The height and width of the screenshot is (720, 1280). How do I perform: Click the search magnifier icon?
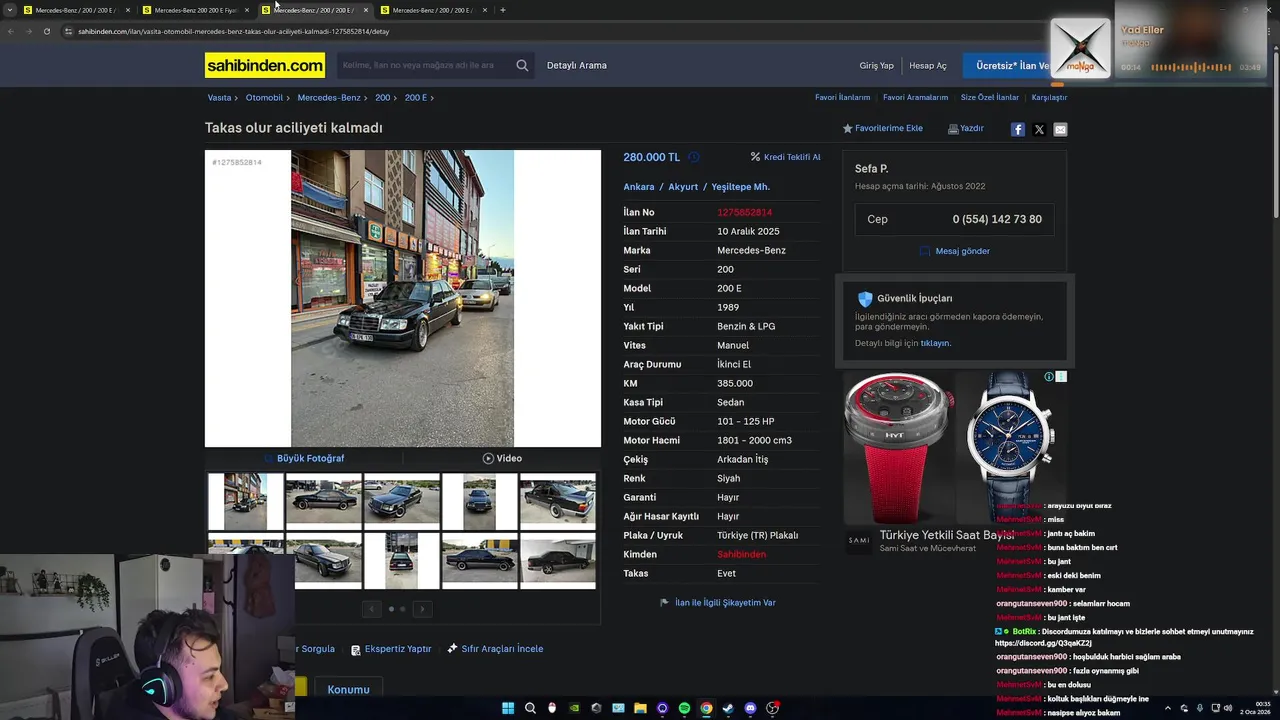(522, 65)
